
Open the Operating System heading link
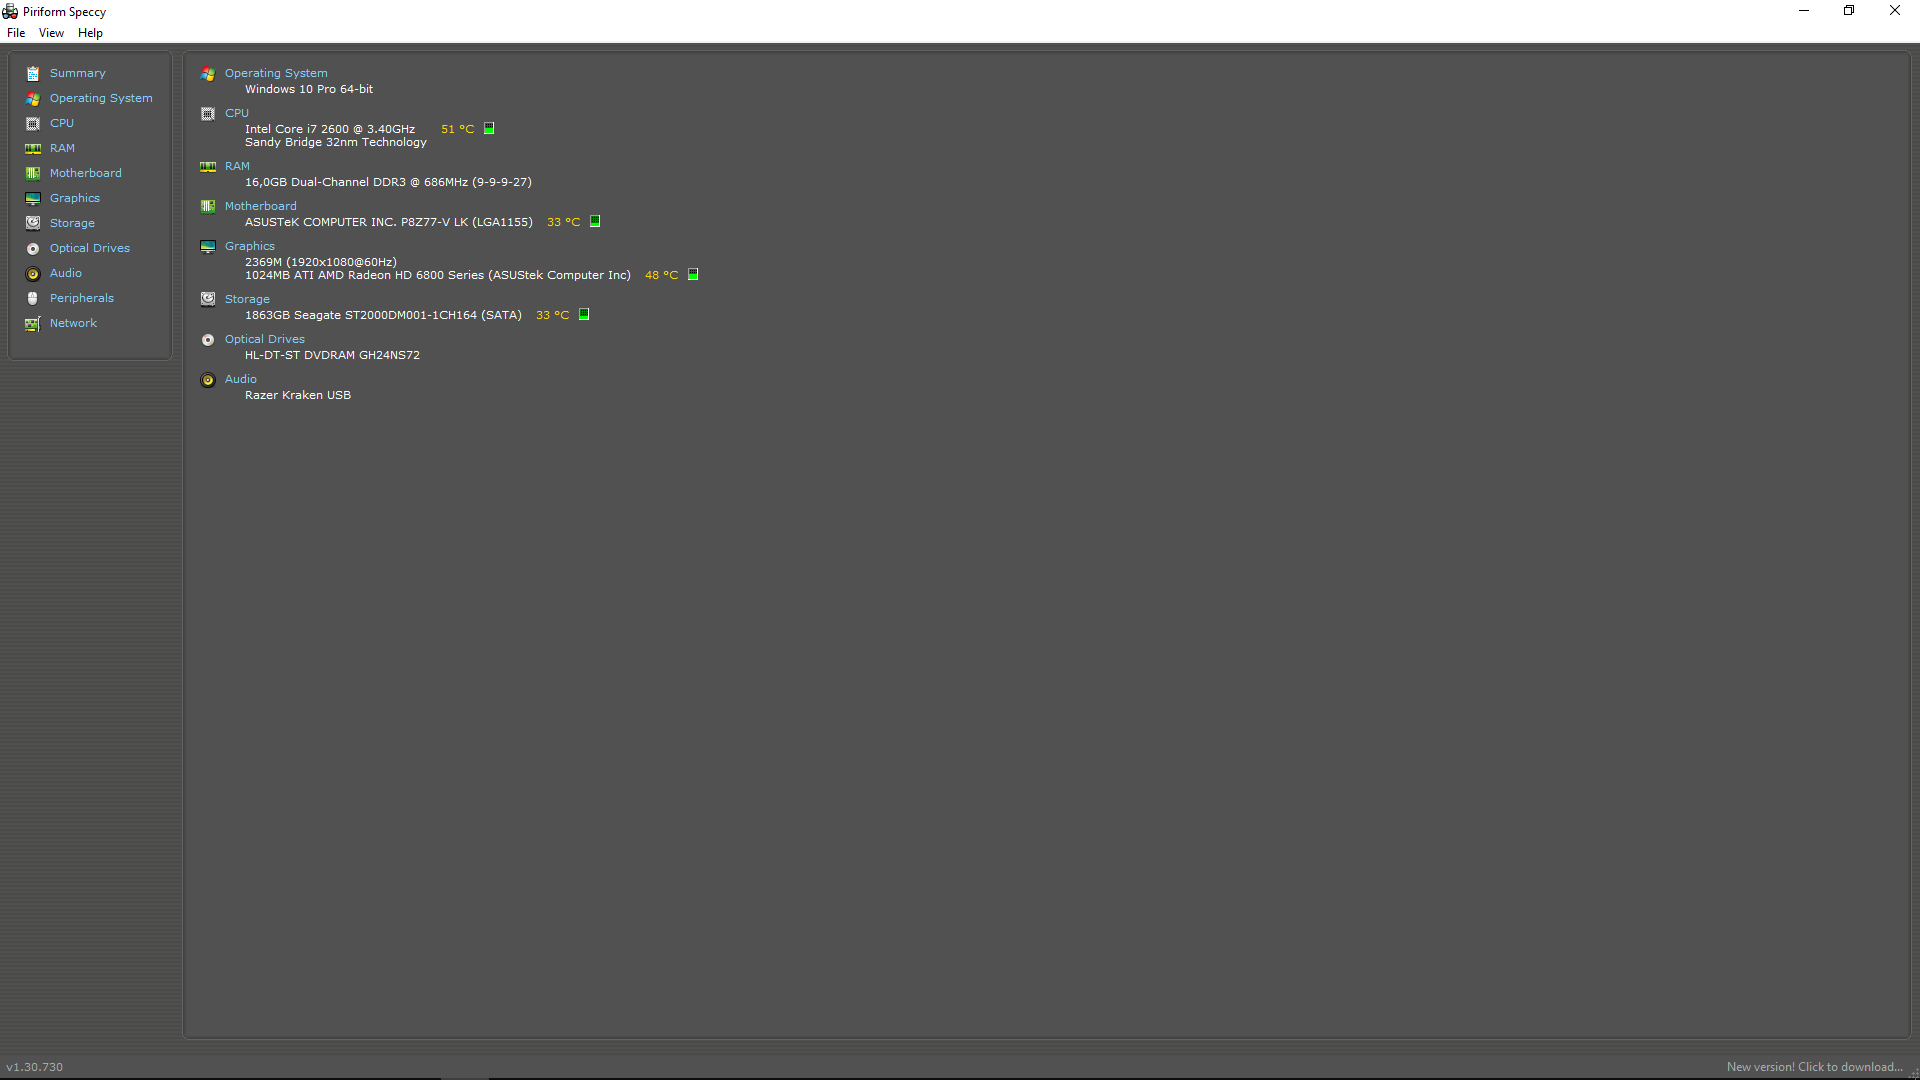tap(276, 73)
